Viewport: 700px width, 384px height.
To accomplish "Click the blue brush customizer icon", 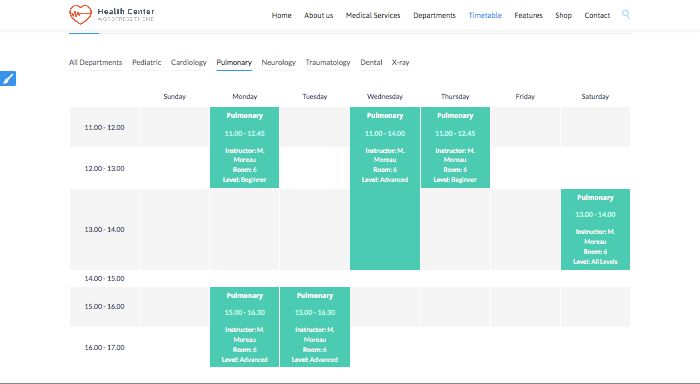I will pyautogui.click(x=8, y=78).
